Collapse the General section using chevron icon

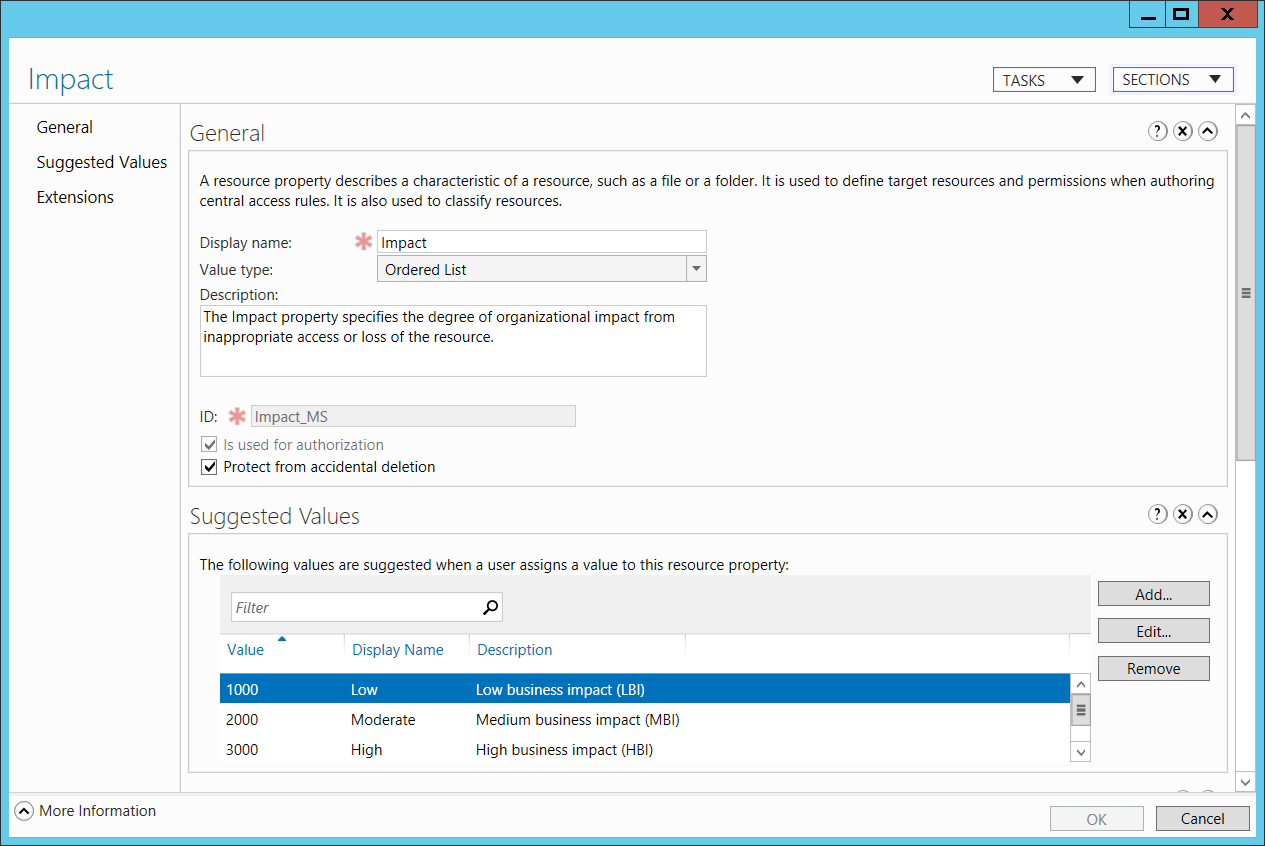point(1208,131)
